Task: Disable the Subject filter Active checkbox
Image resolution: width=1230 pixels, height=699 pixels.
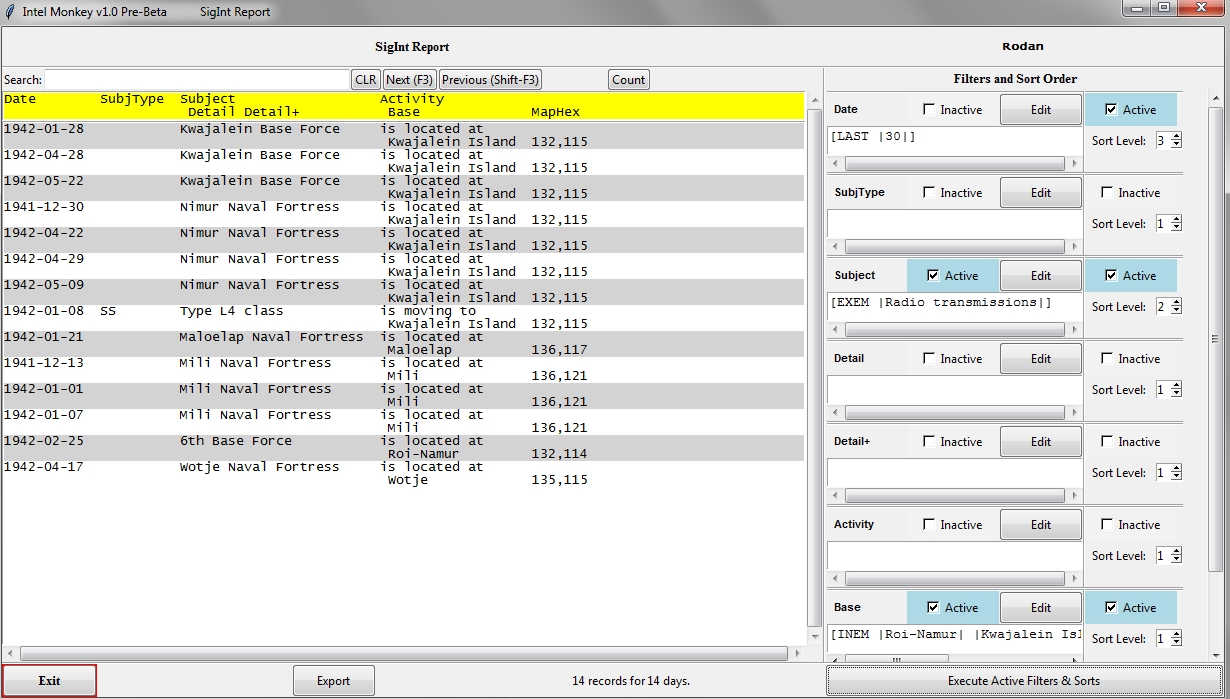Action: 934,276
